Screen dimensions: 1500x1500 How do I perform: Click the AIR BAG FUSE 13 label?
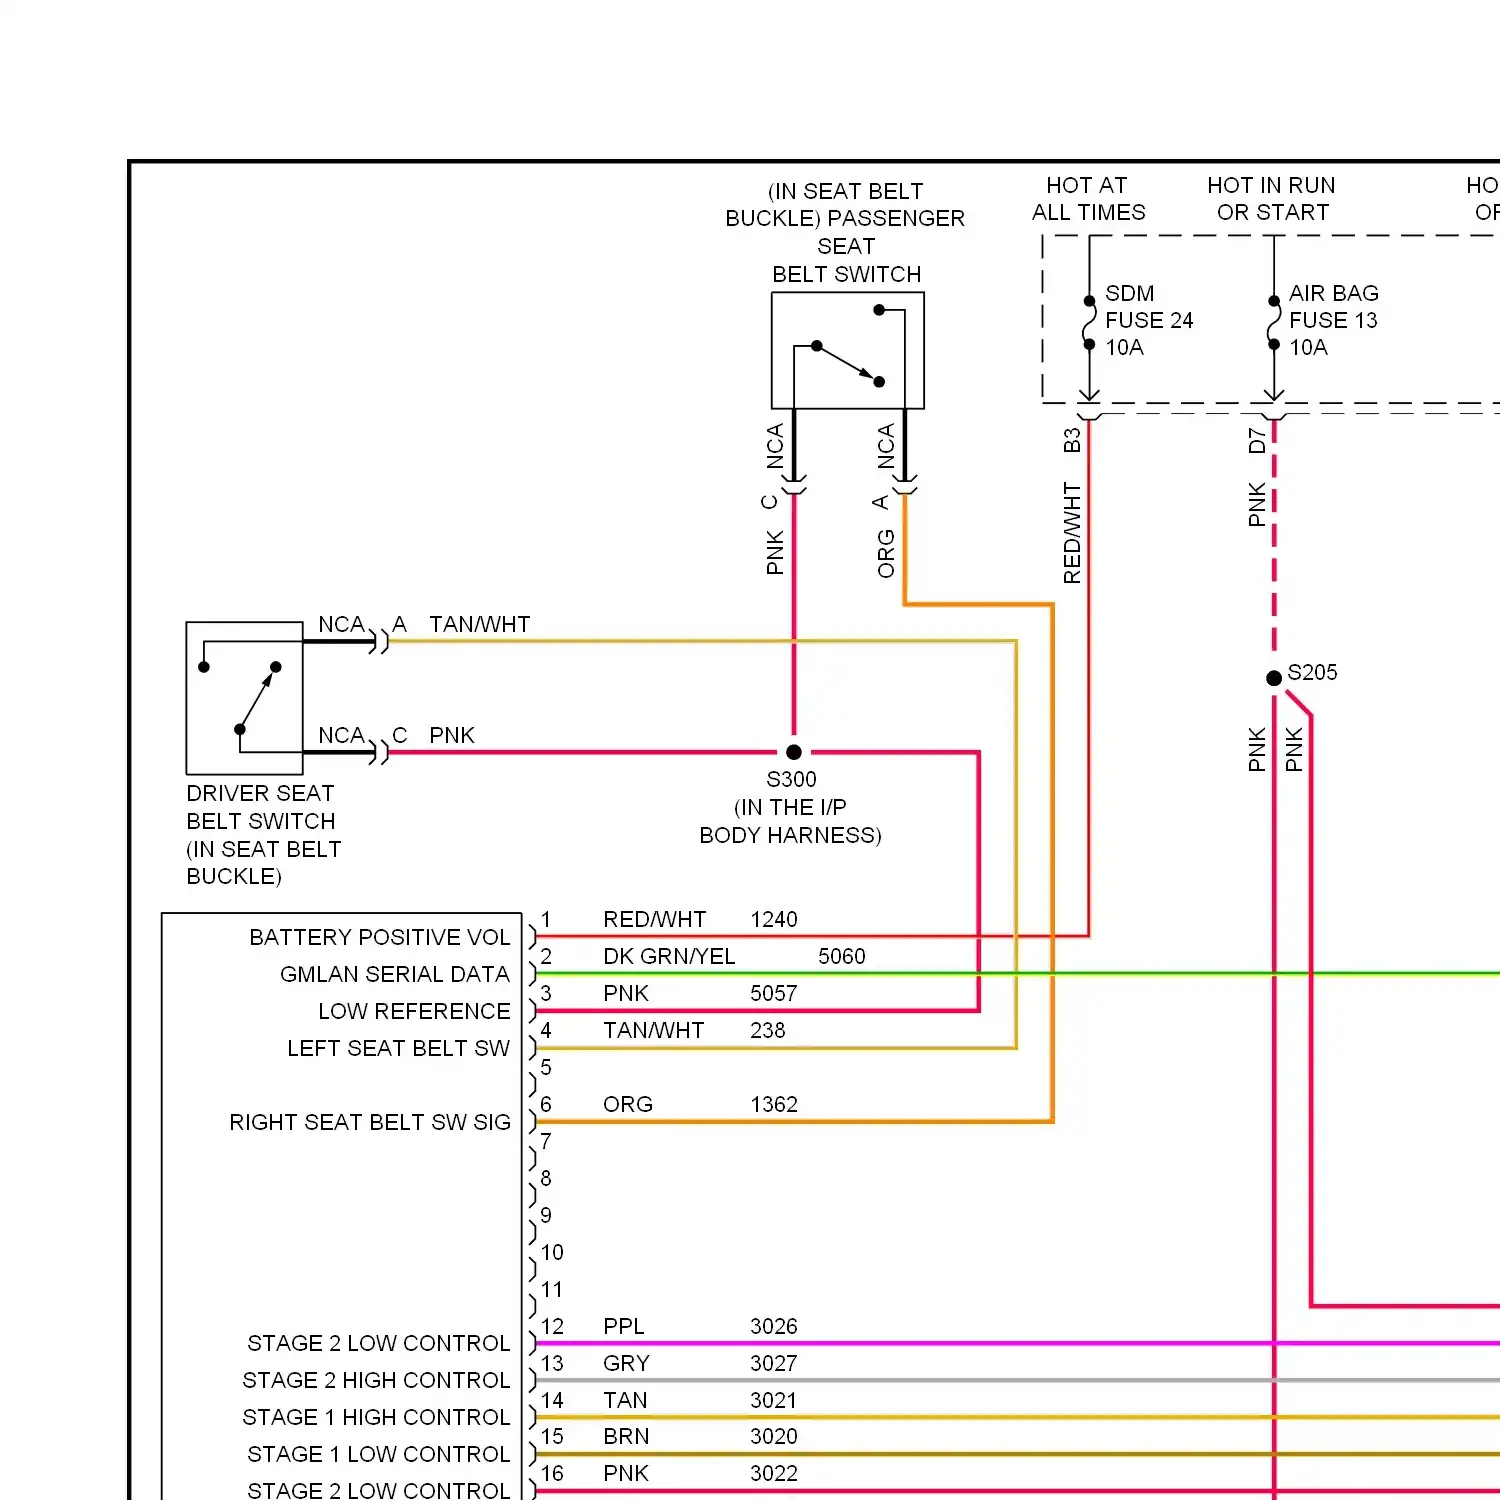[1334, 320]
